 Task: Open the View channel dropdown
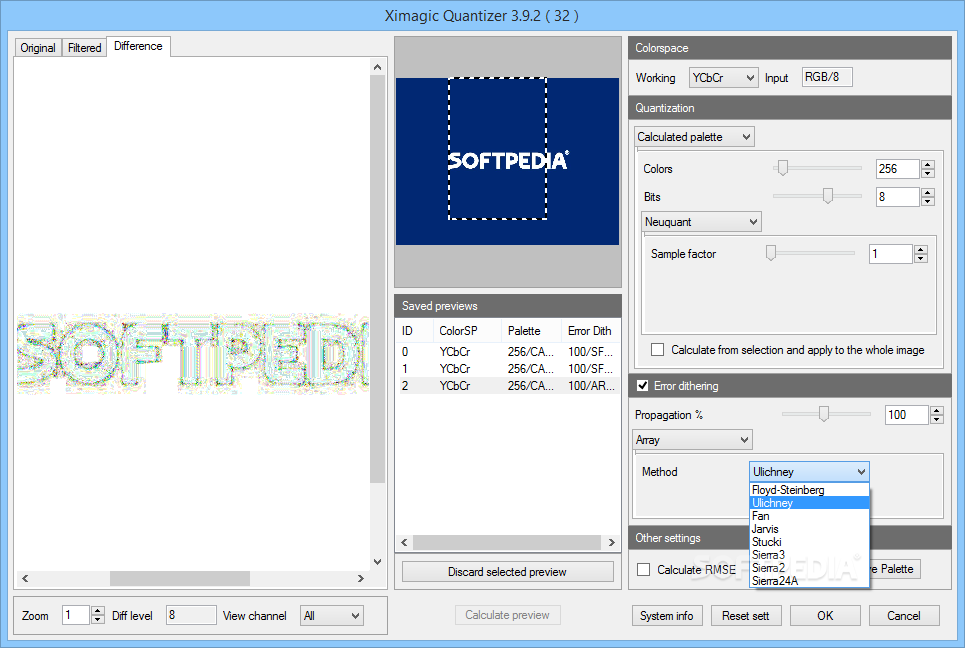[x=332, y=615]
